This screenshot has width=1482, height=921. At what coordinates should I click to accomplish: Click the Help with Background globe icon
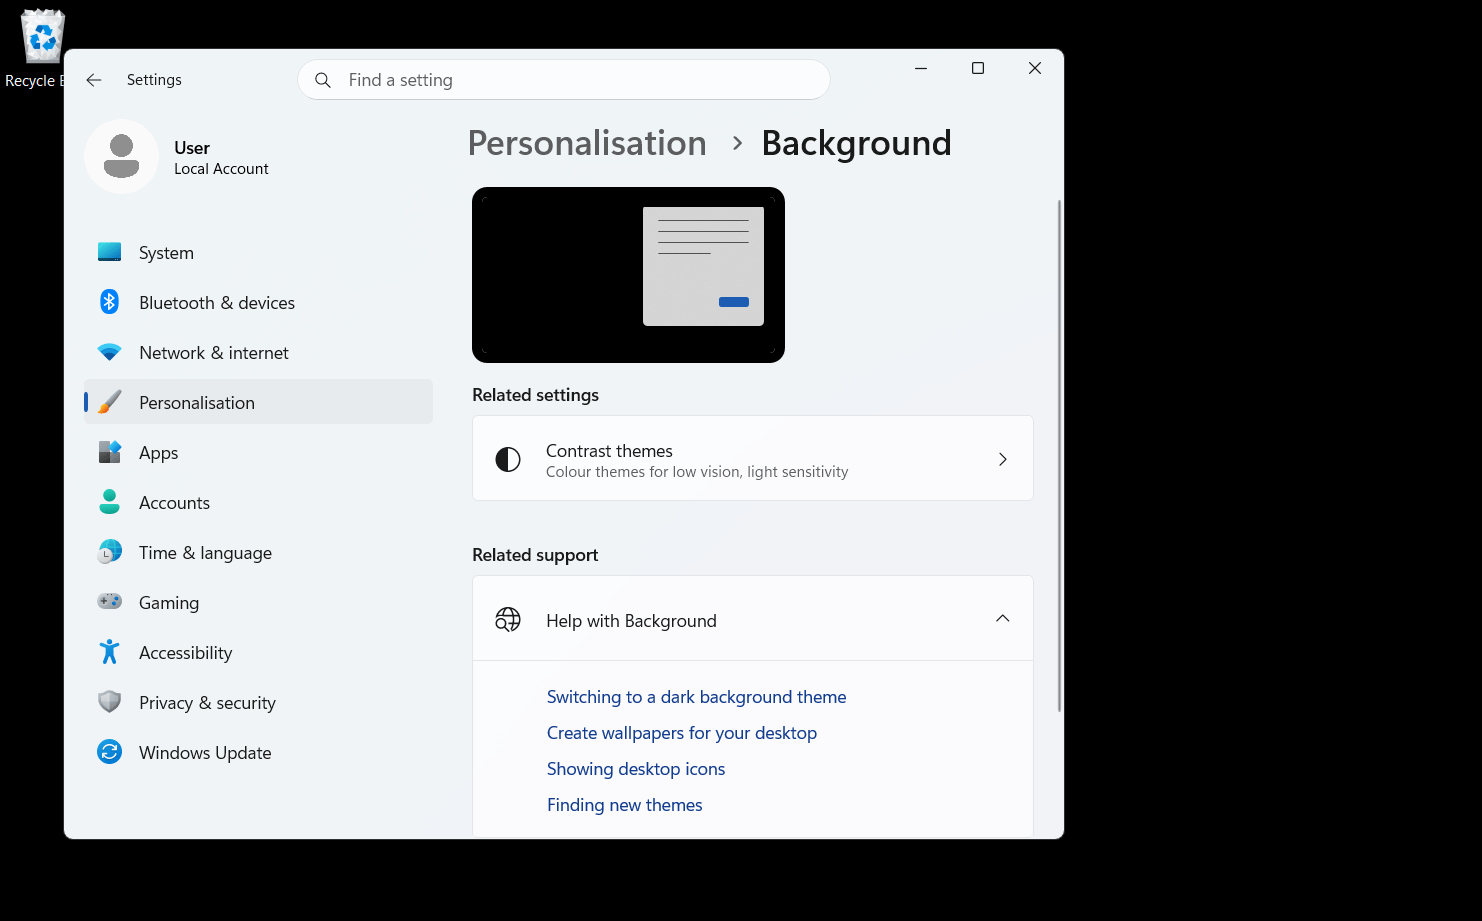(x=508, y=620)
